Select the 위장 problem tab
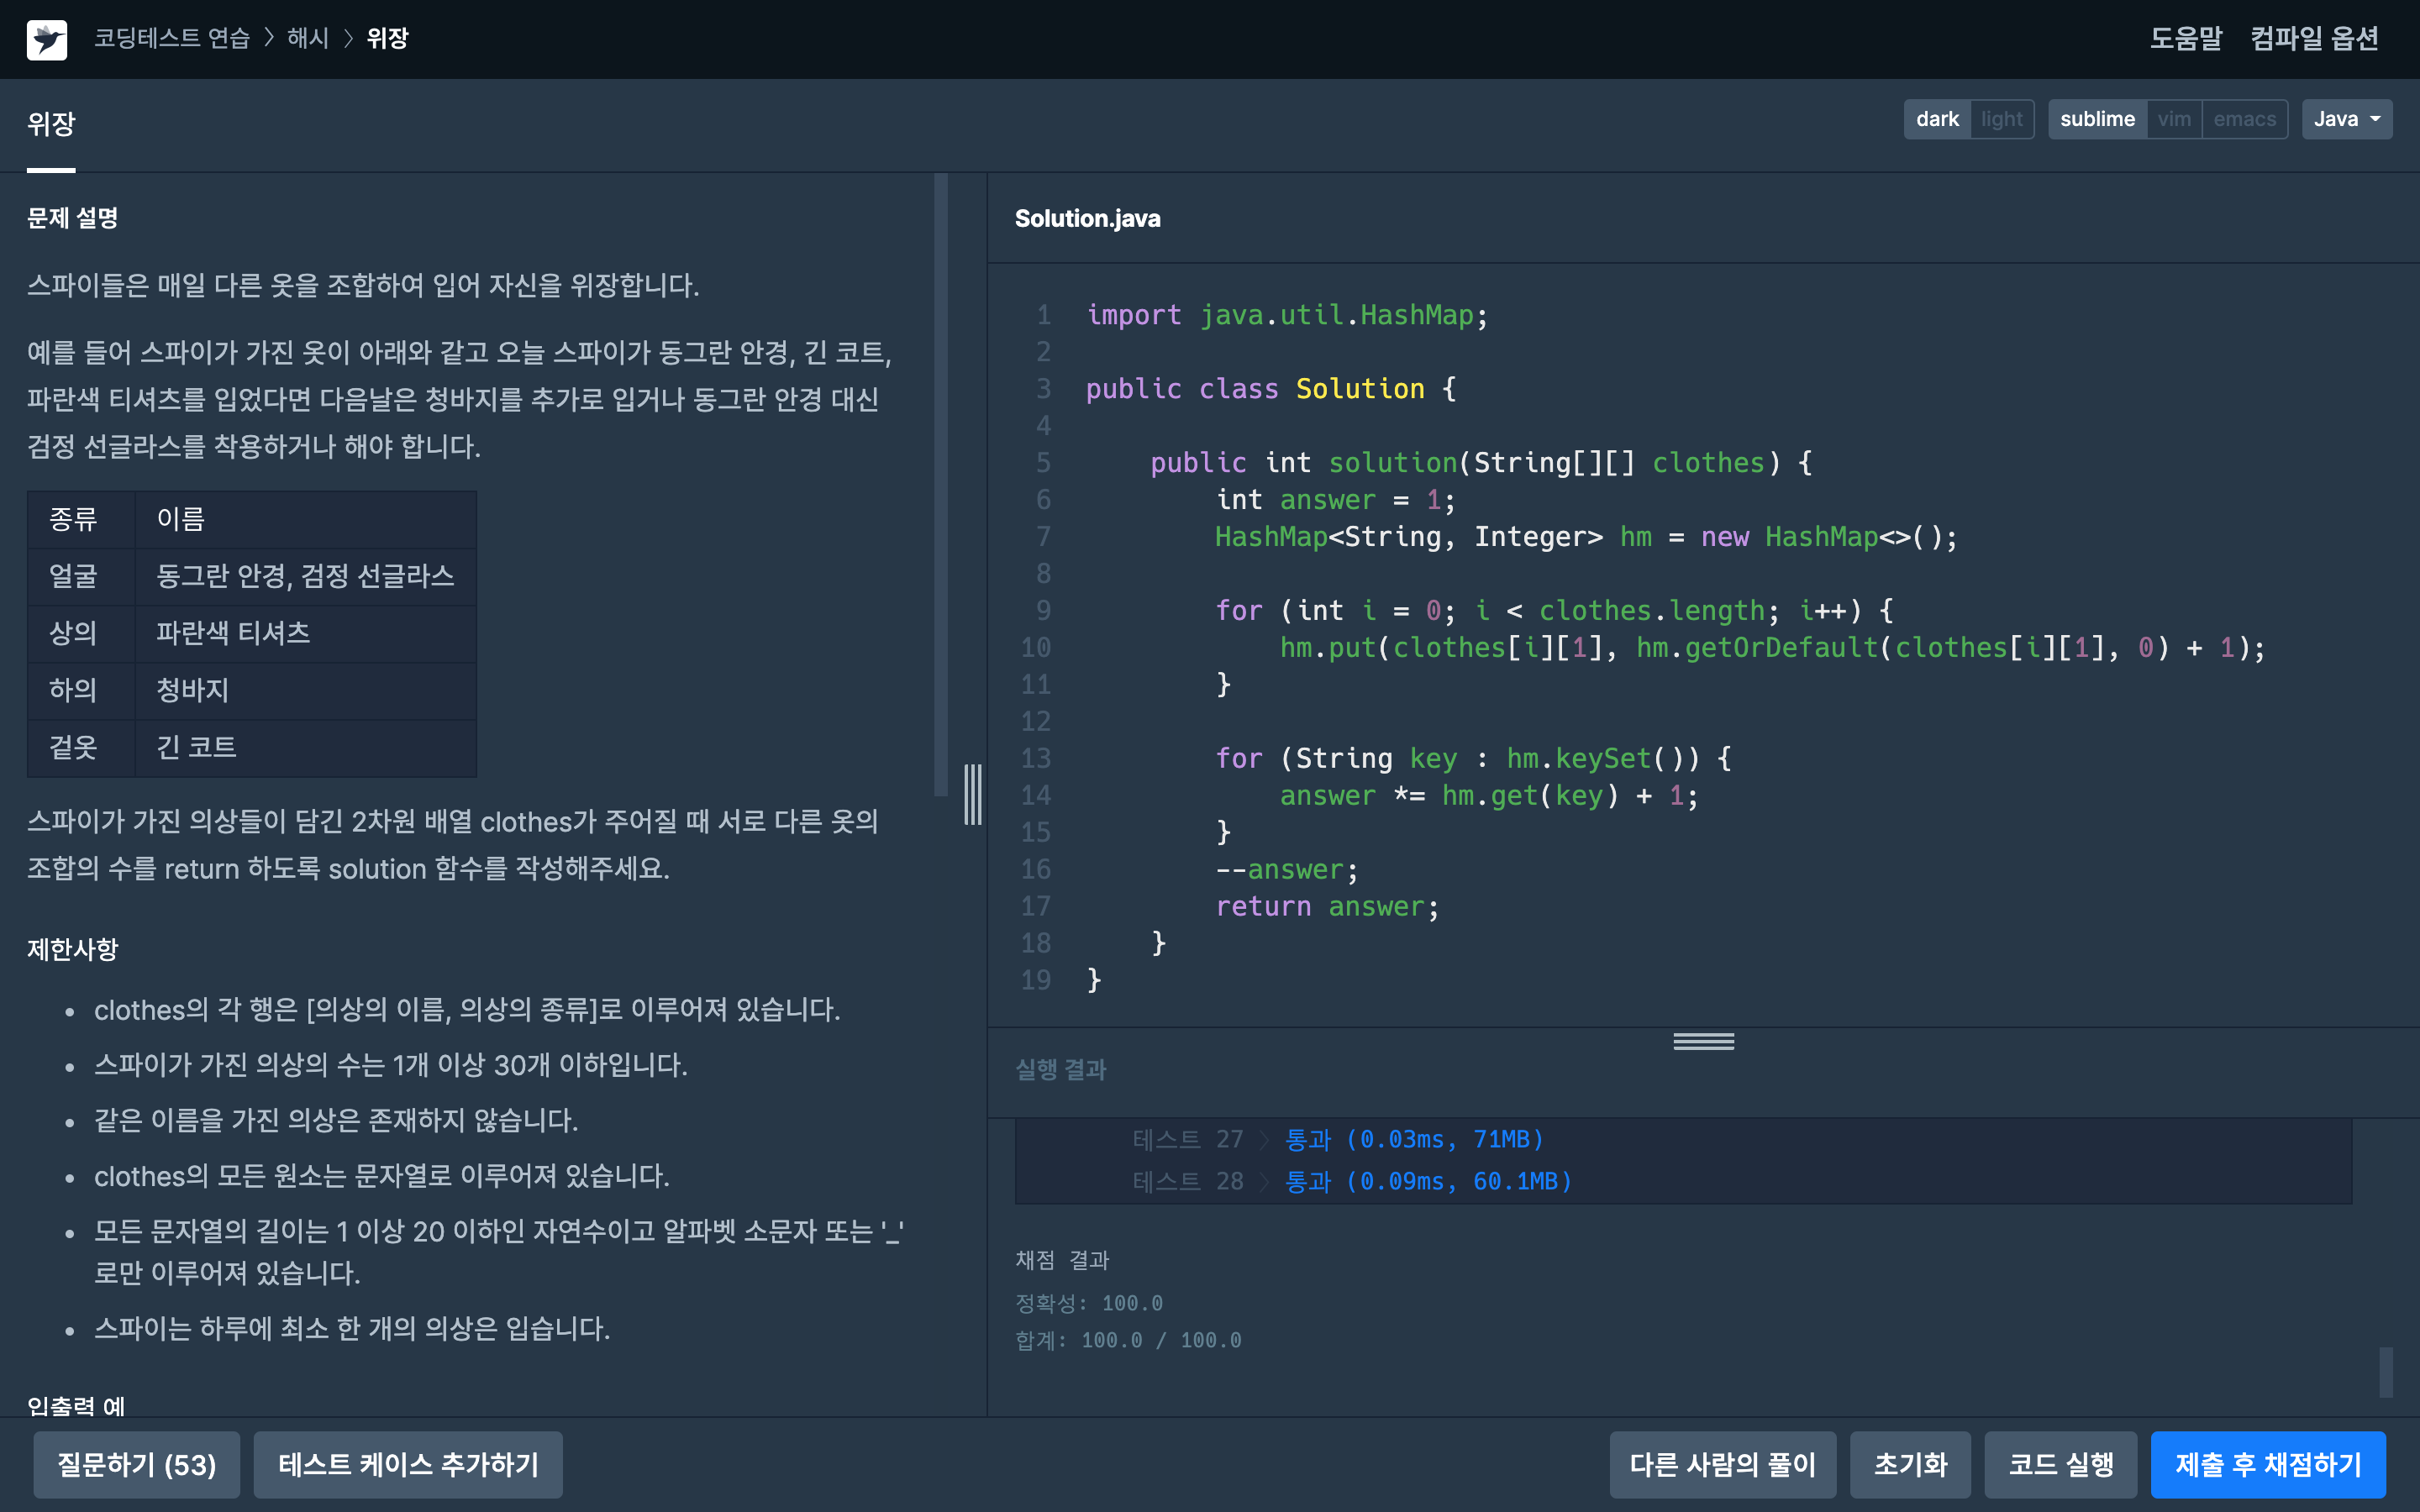This screenshot has width=2420, height=1512. (x=51, y=125)
